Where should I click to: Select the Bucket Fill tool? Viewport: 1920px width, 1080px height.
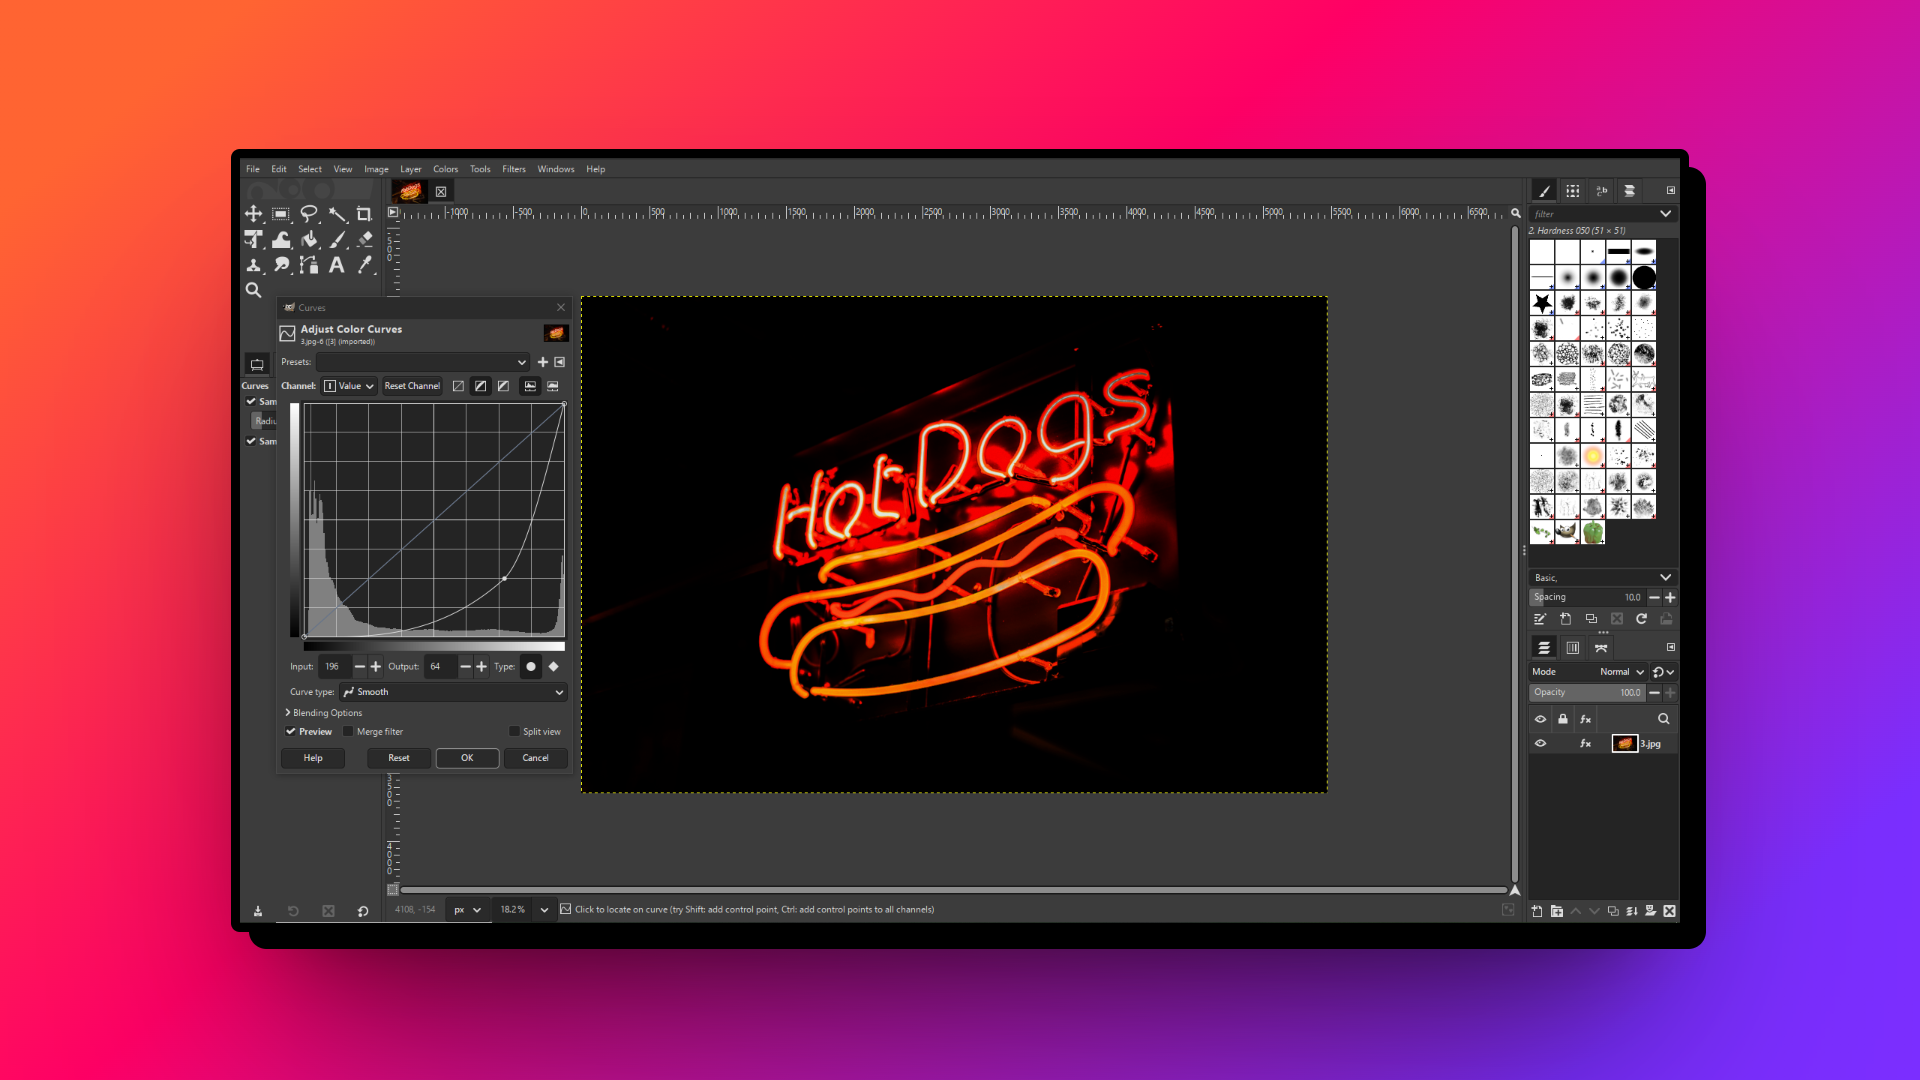coord(309,240)
